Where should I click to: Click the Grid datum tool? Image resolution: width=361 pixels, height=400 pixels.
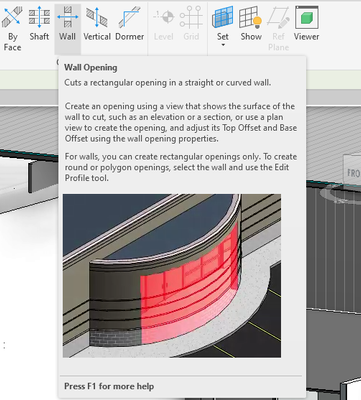191,24
